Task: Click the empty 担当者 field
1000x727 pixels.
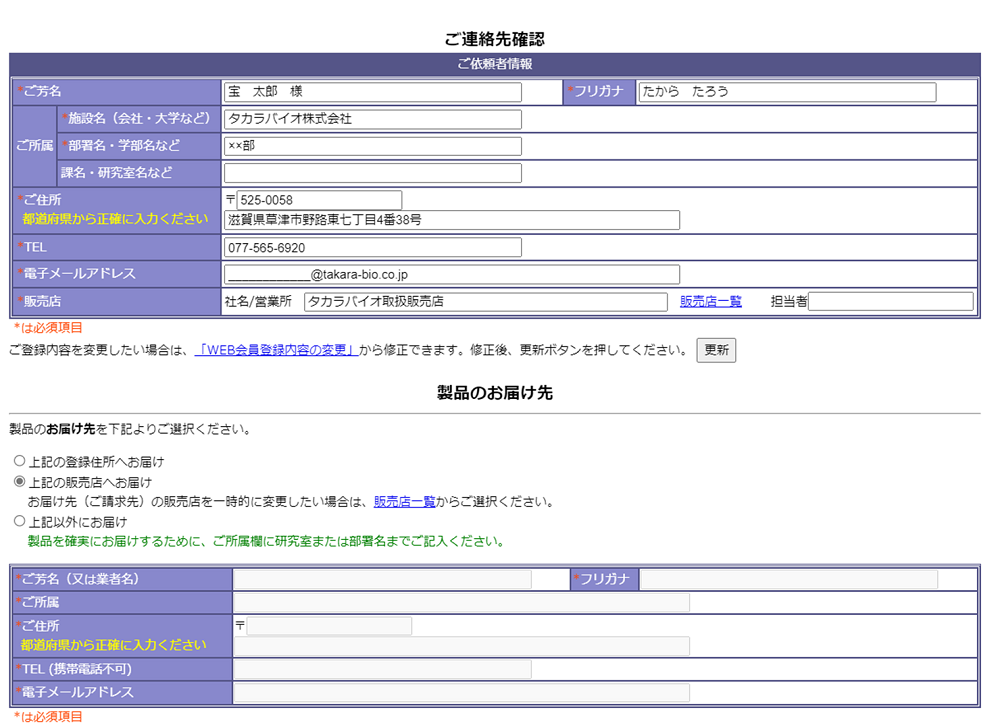Action: 890,301
